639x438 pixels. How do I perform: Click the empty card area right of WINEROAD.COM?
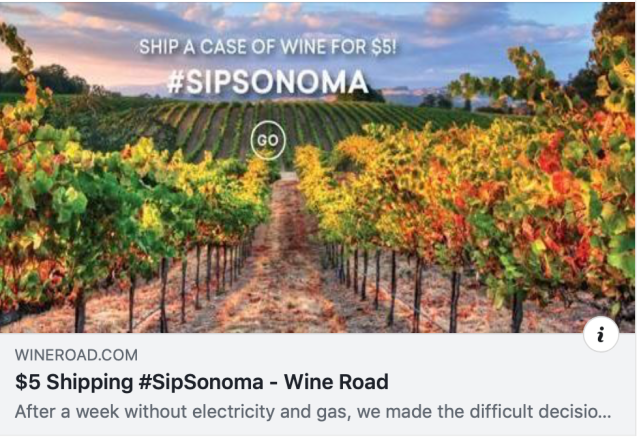click(350, 355)
